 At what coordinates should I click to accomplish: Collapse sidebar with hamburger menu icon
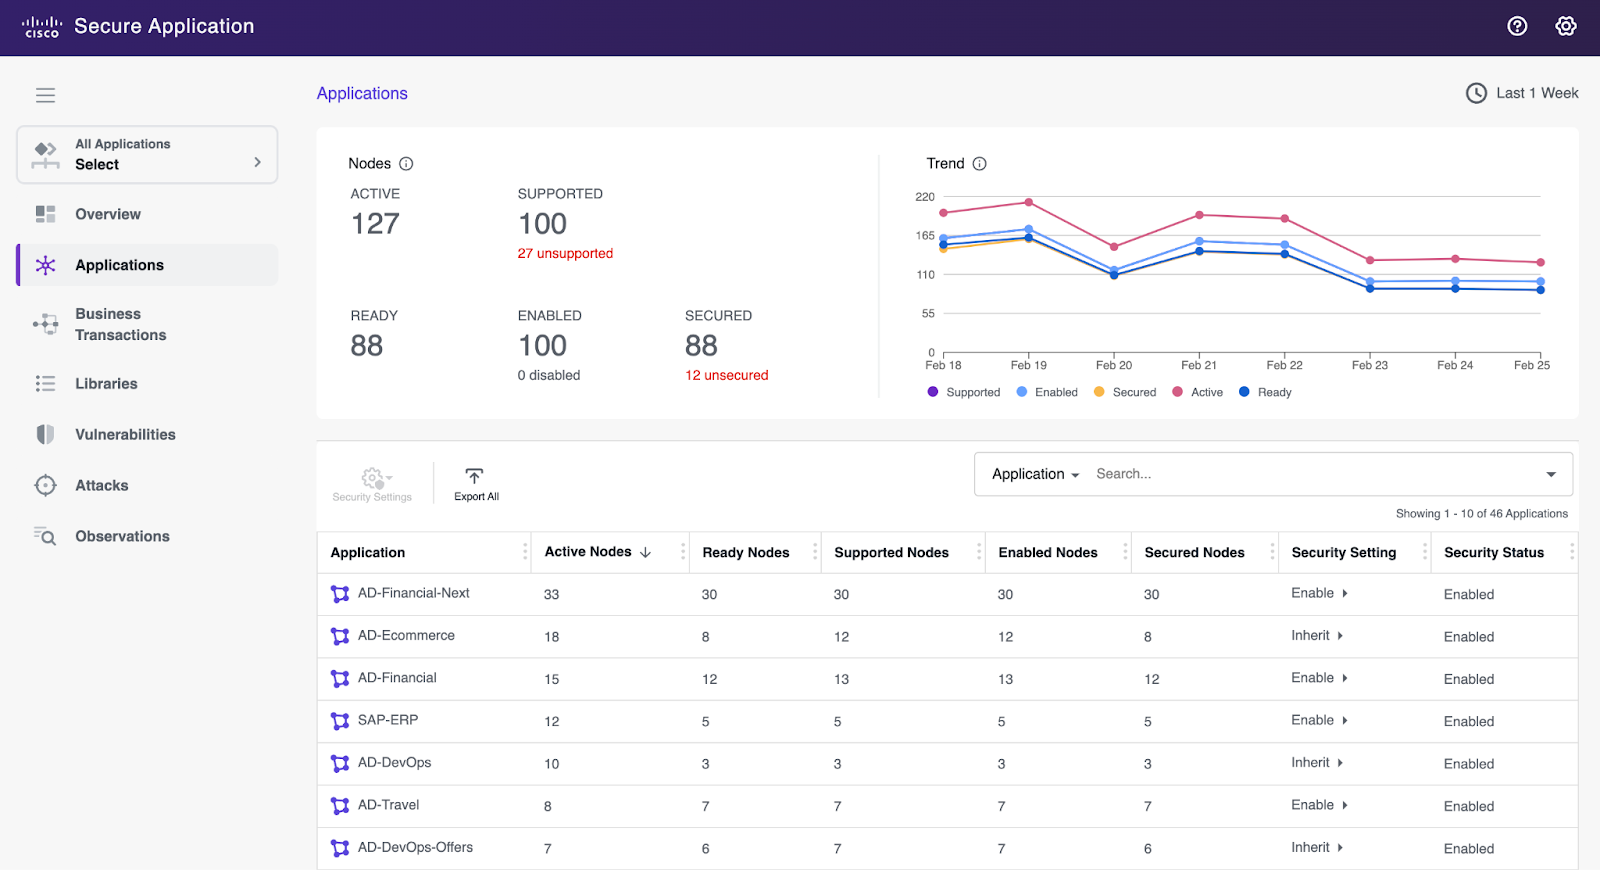click(45, 95)
